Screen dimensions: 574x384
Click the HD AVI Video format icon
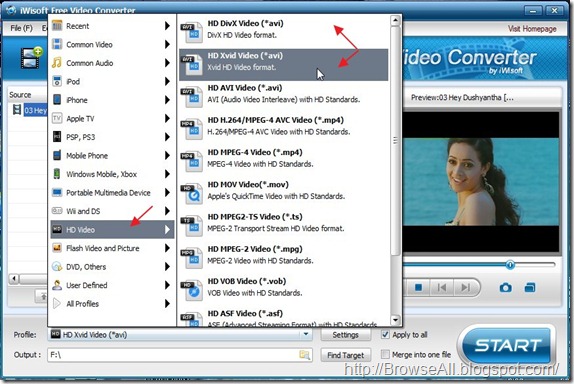[191, 97]
